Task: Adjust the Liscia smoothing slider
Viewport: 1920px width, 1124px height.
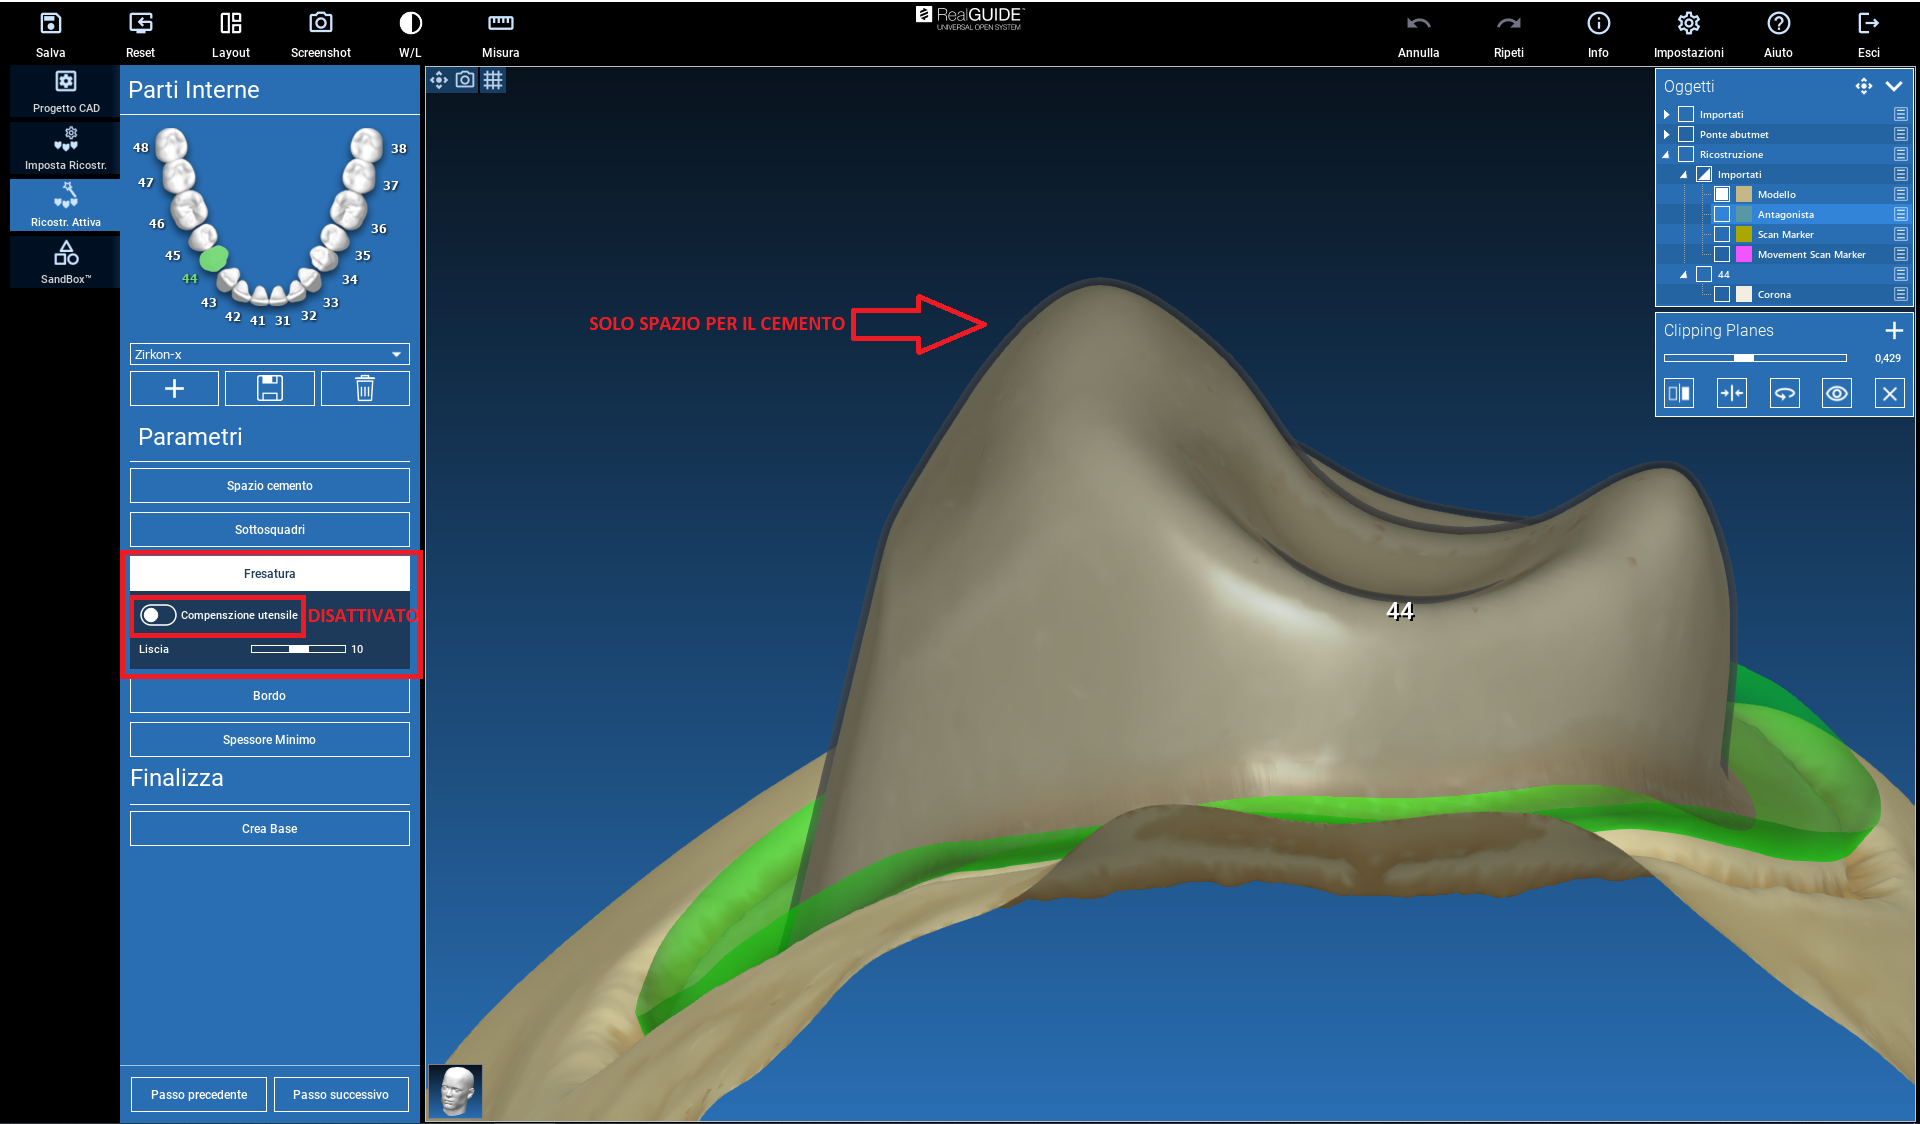Action: 298,649
